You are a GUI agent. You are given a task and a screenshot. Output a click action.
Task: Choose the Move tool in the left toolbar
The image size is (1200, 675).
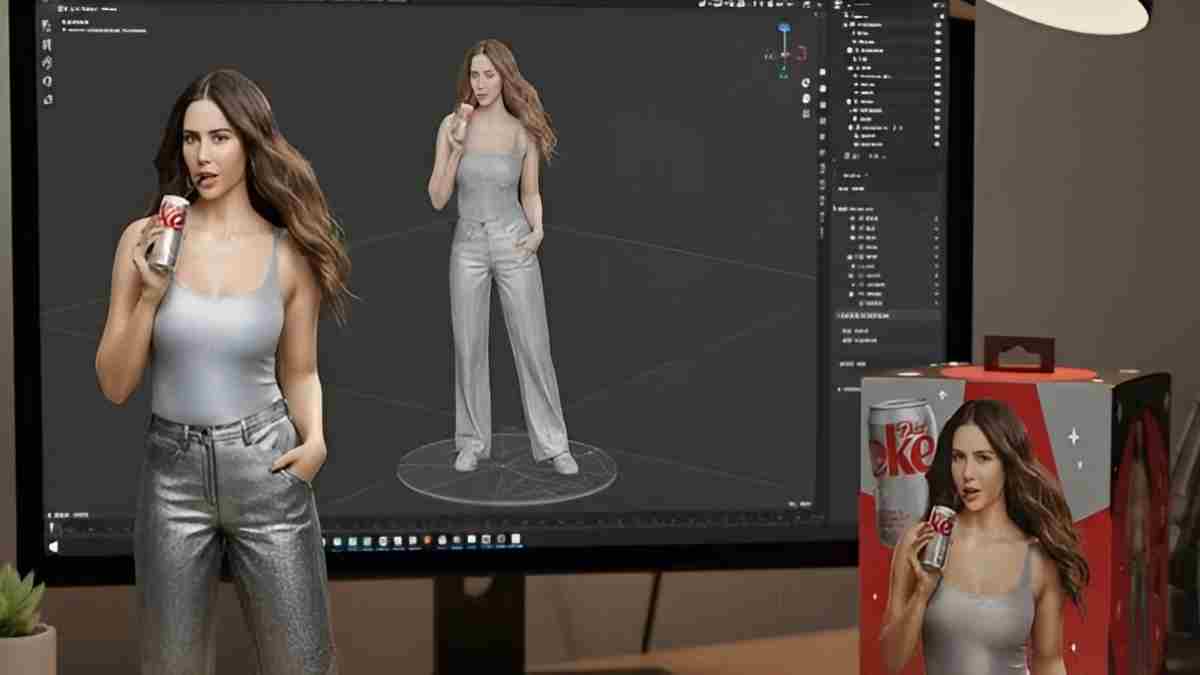47,62
